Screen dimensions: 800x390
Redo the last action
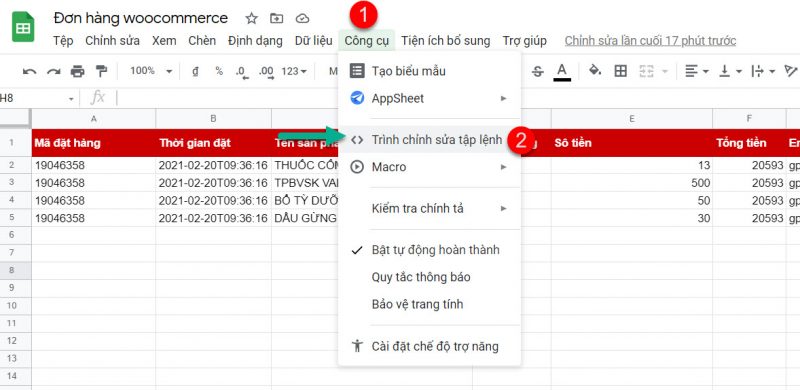(x=54, y=71)
